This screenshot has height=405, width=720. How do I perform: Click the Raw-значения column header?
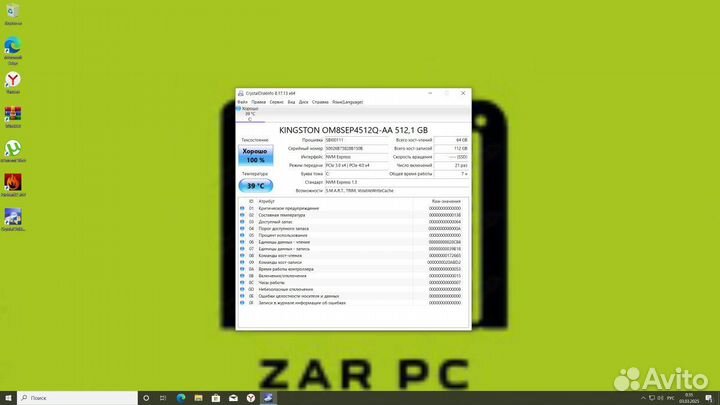(446, 201)
